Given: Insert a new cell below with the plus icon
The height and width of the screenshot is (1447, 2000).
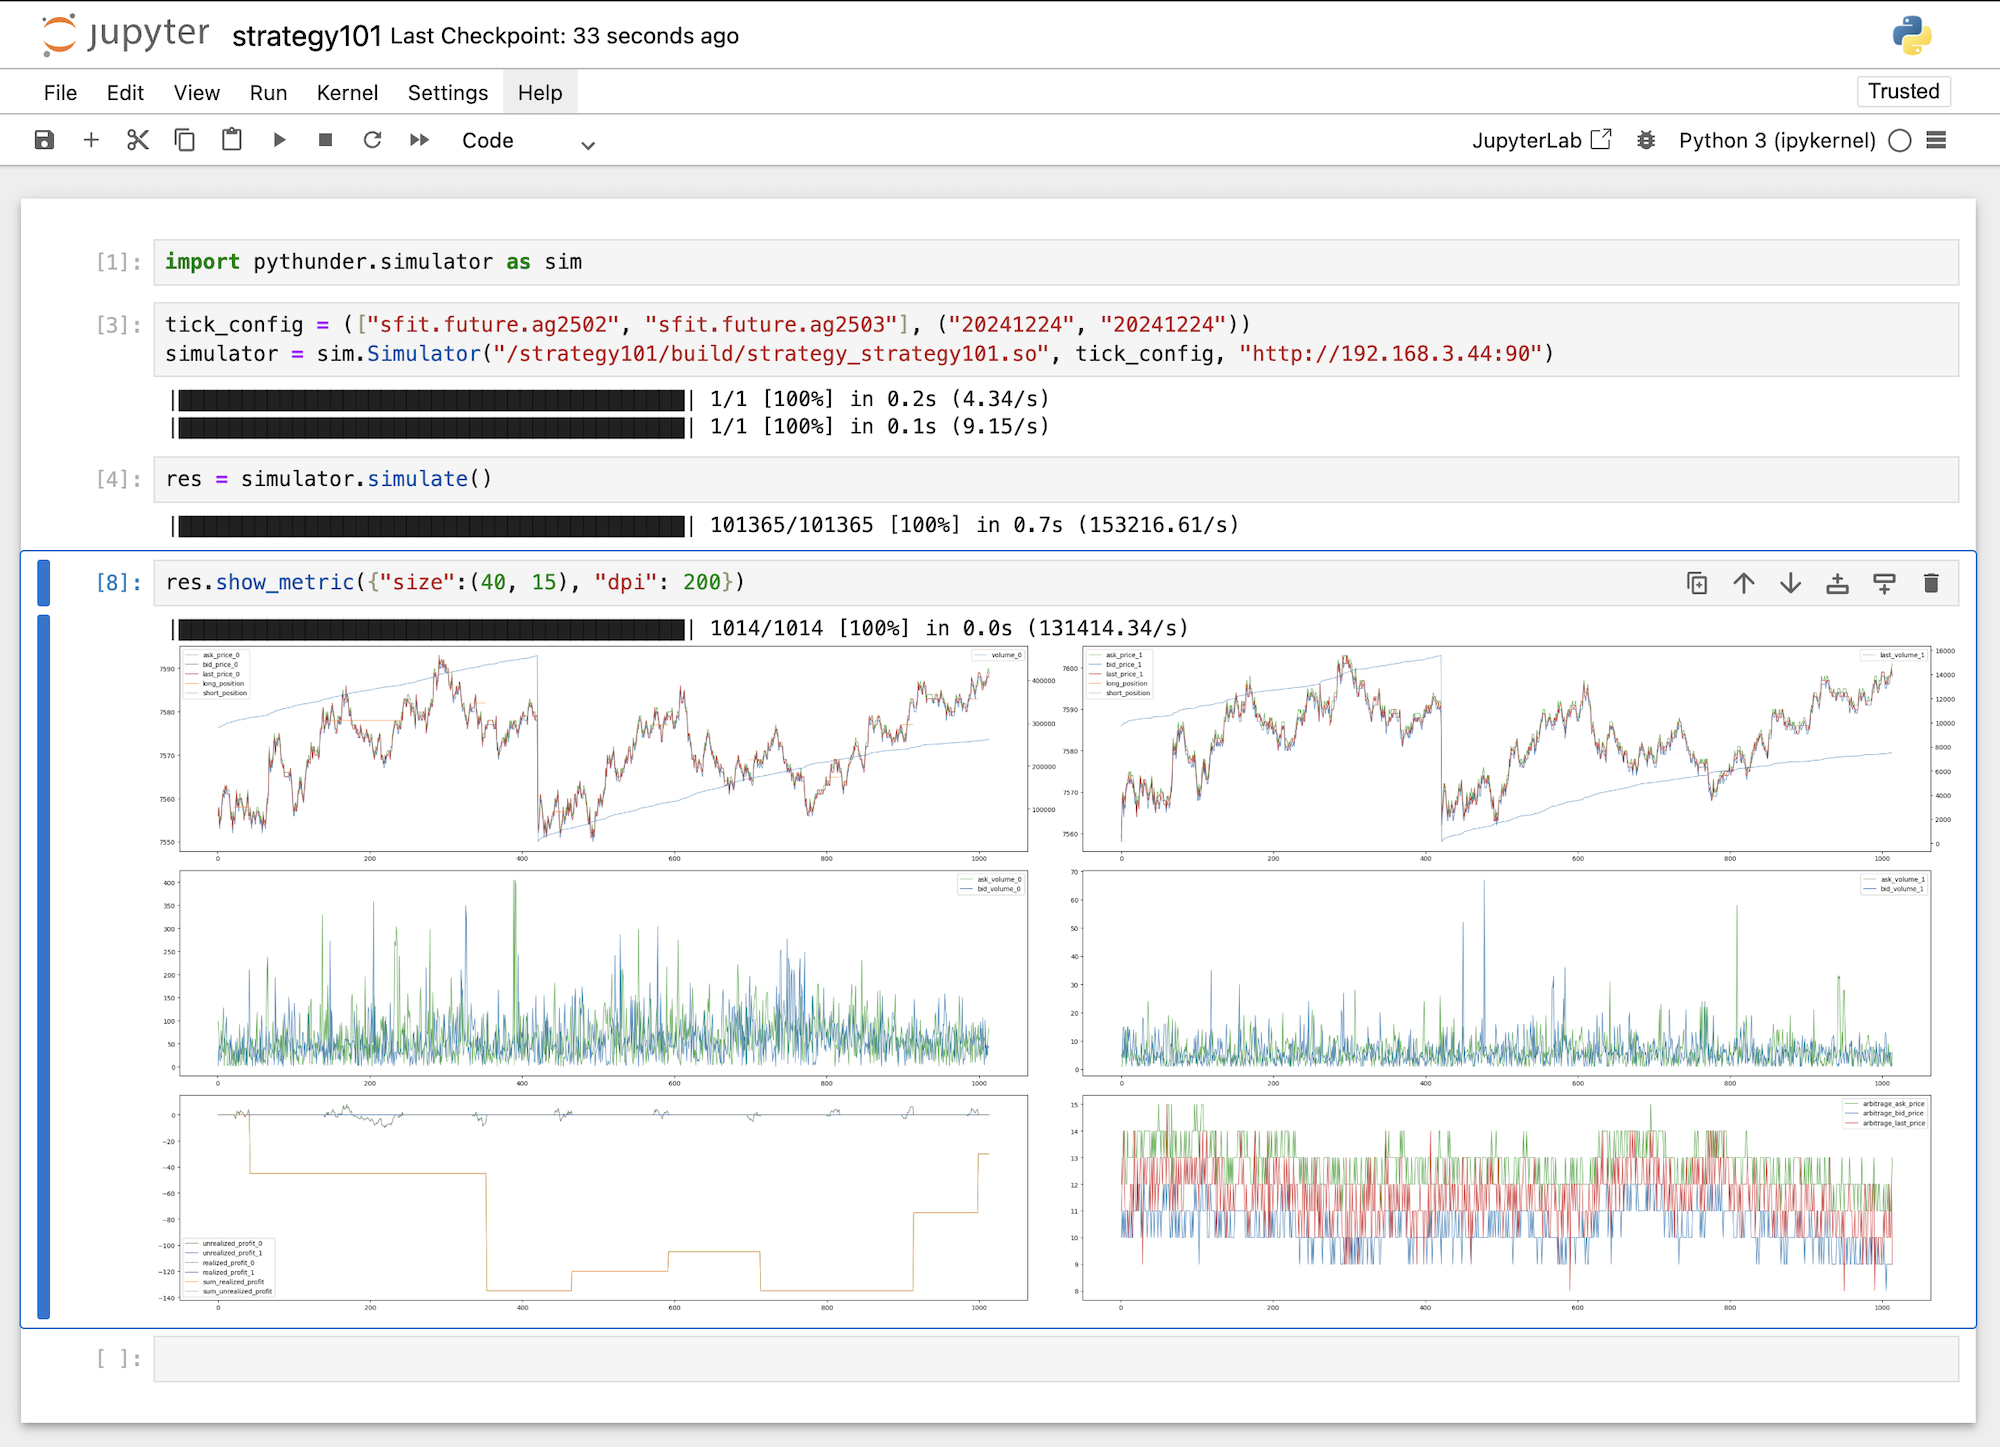Looking at the screenshot, I should [91, 140].
